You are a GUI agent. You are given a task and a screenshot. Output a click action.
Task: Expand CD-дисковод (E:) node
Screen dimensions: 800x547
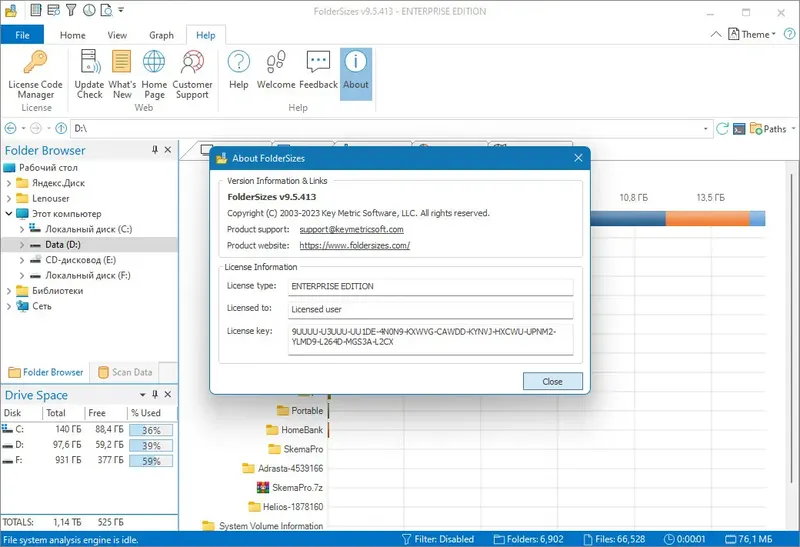pyautogui.click(x=21, y=260)
